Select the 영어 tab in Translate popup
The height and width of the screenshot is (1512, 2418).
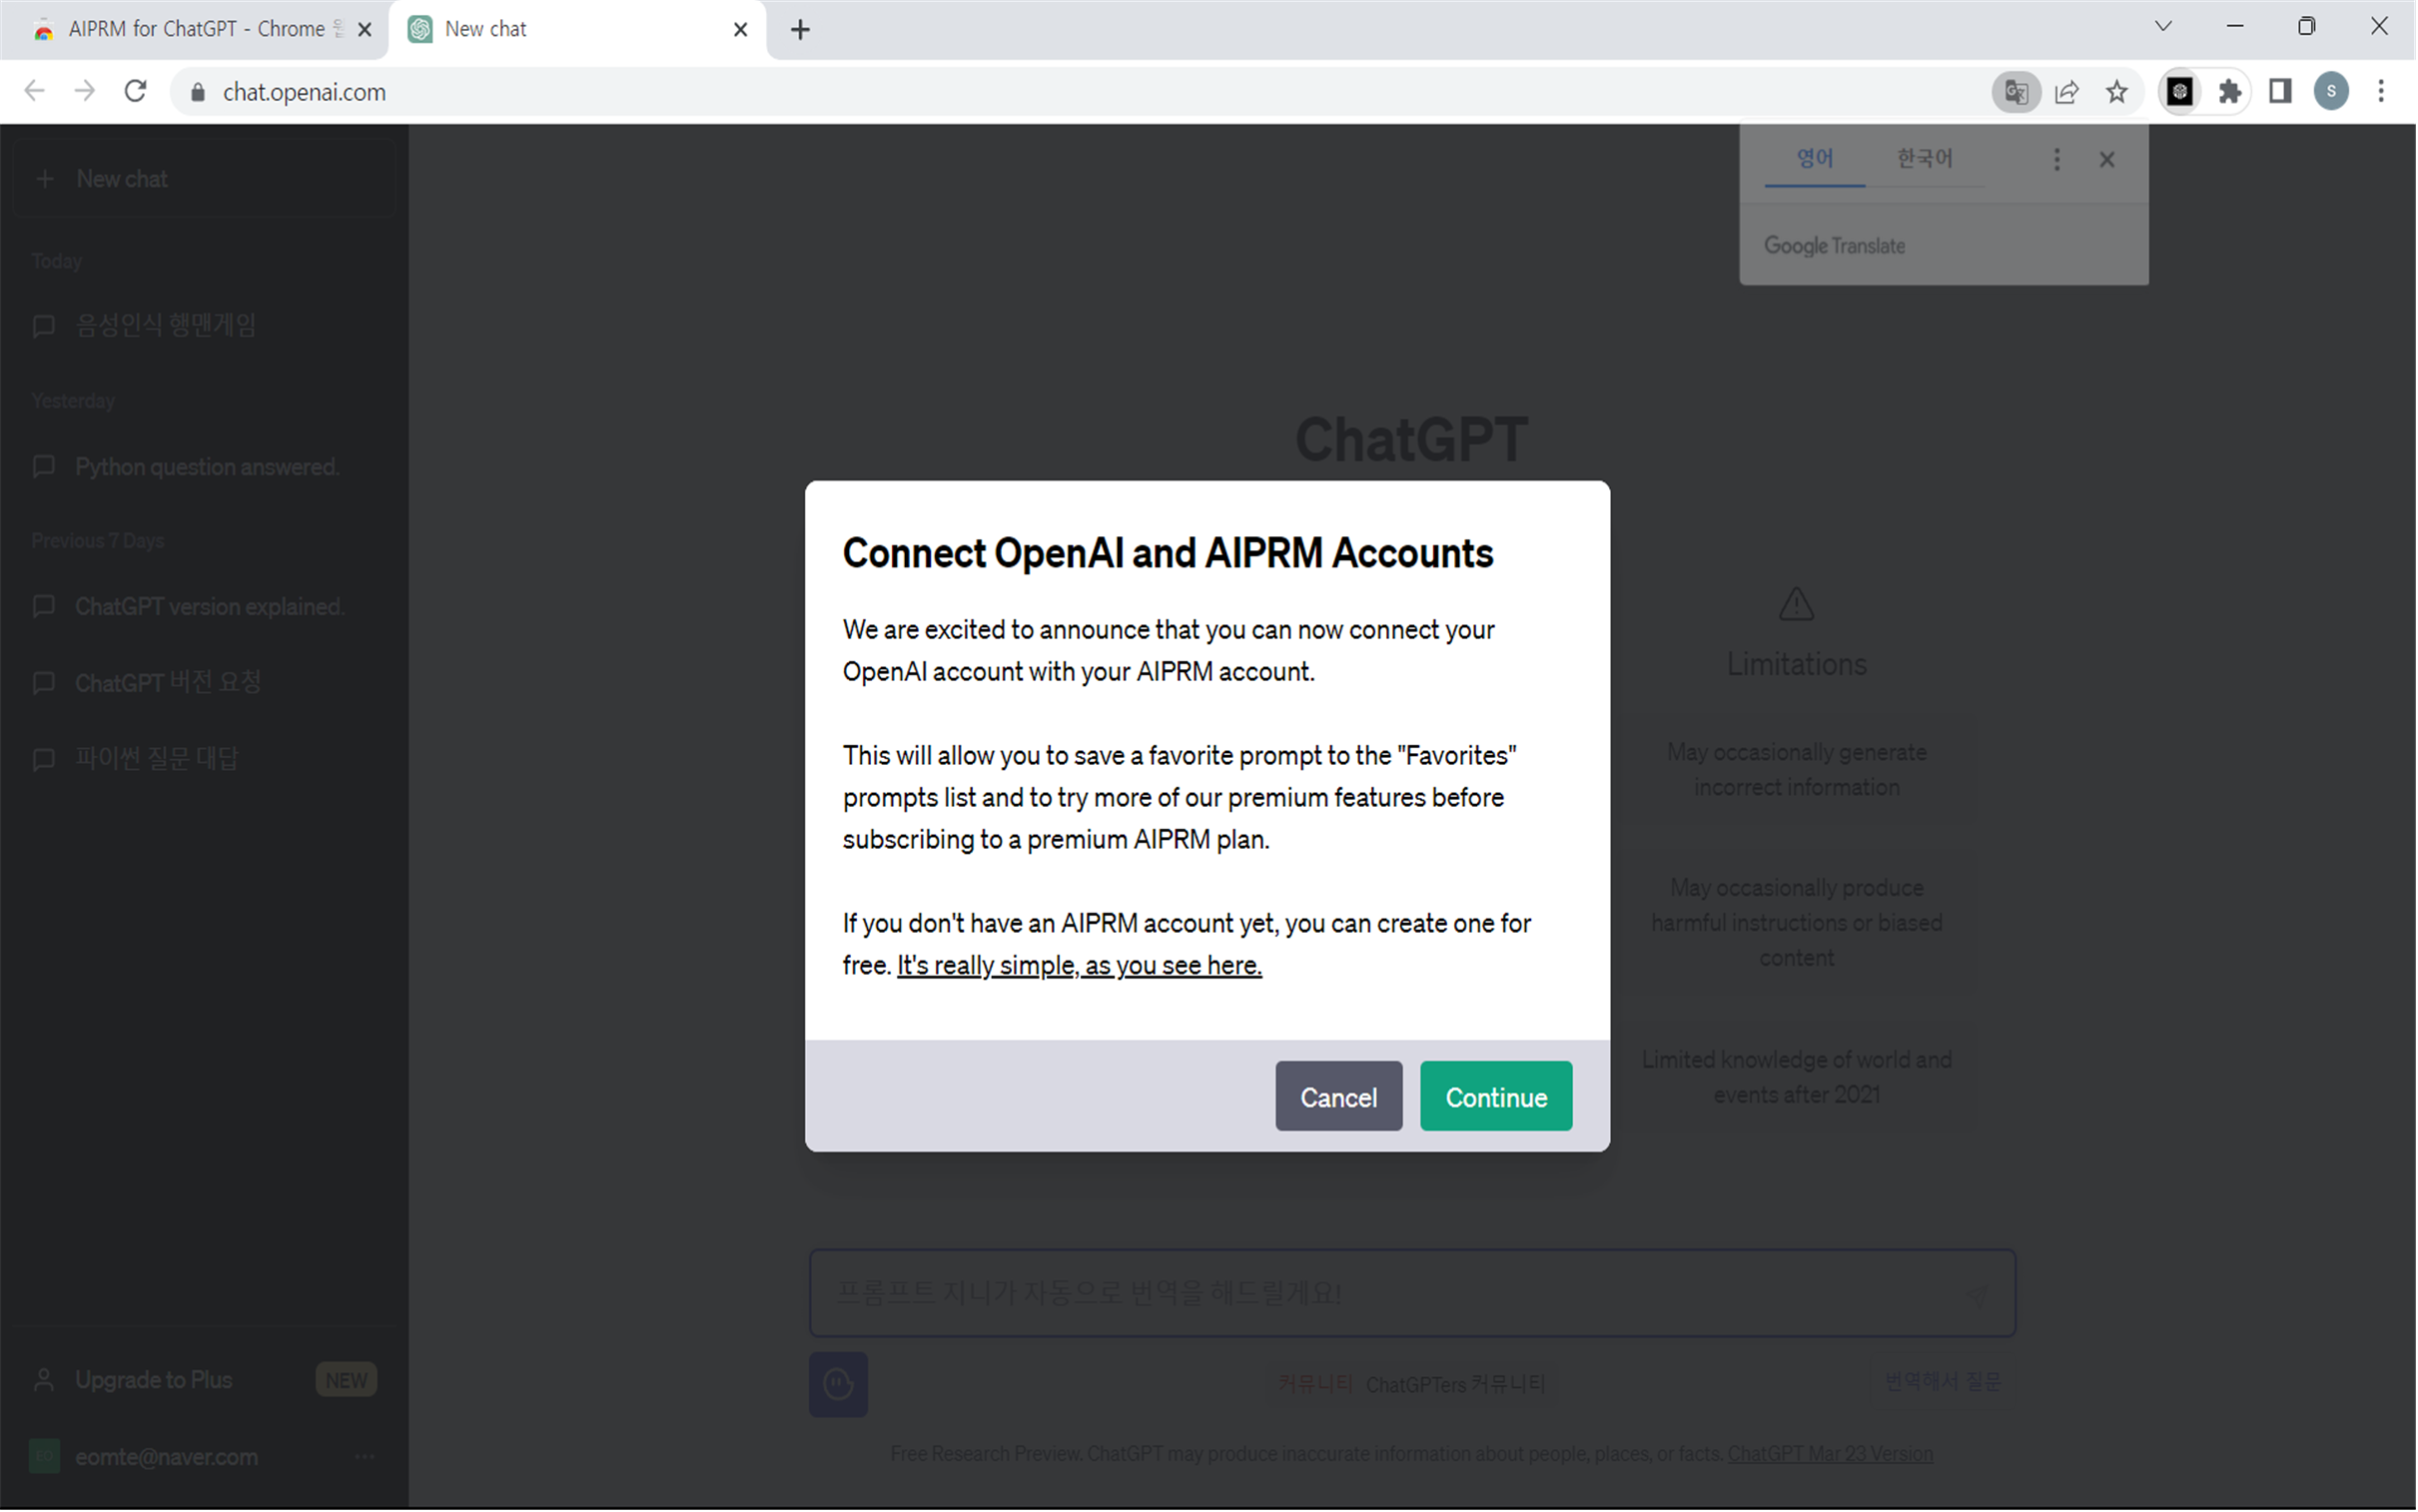pos(1816,158)
